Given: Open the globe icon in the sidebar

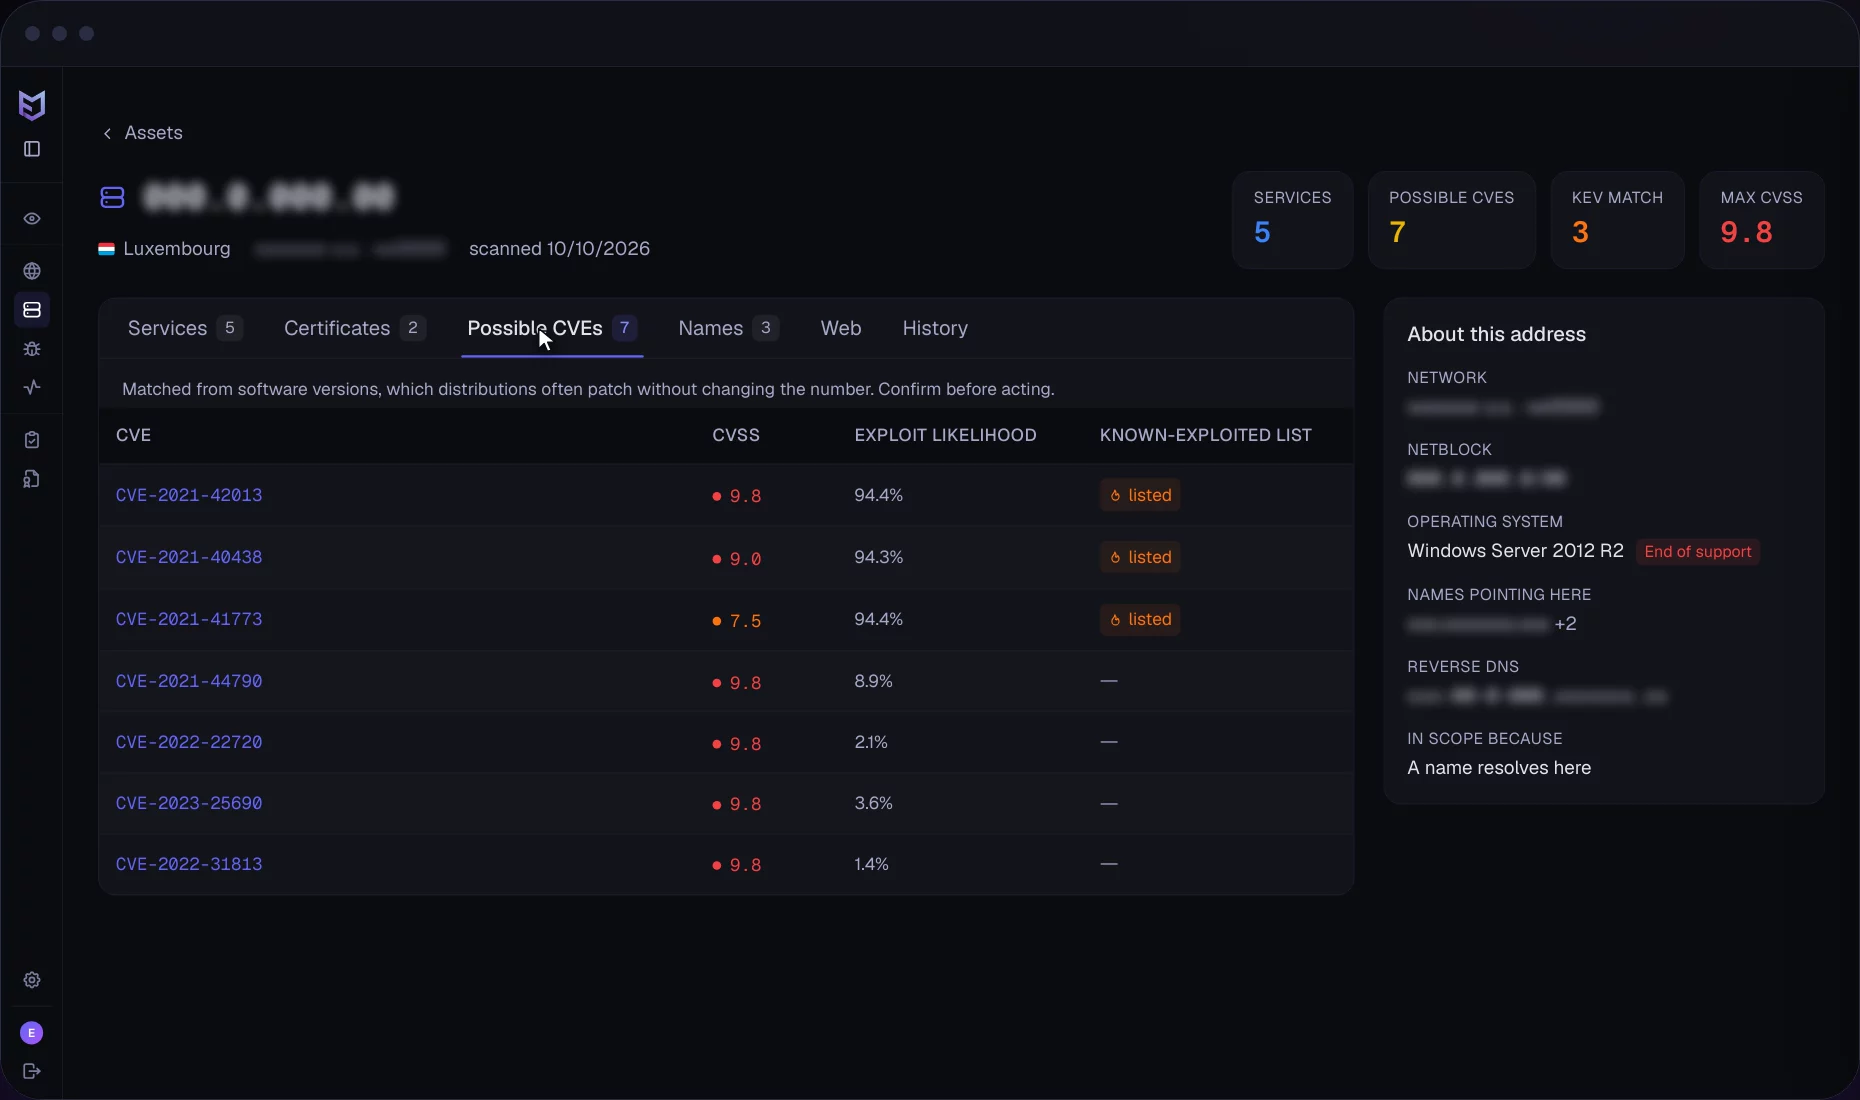Looking at the screenshot, I should 32,271.
